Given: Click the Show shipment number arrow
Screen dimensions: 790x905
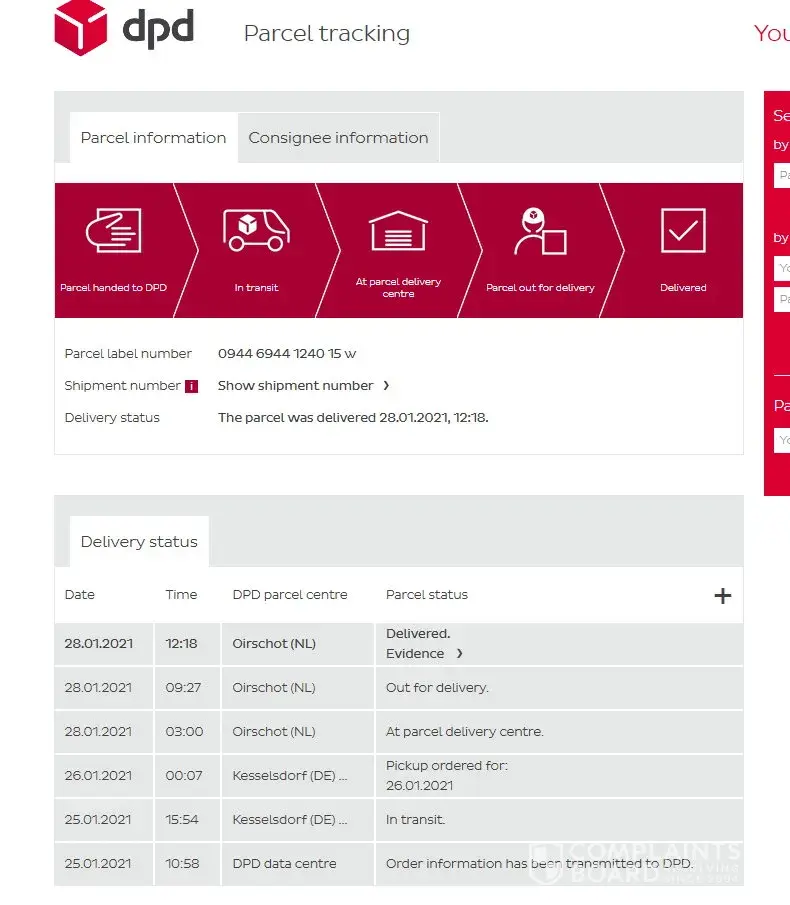Looking at the screenshot, I should tap(386, 386).
